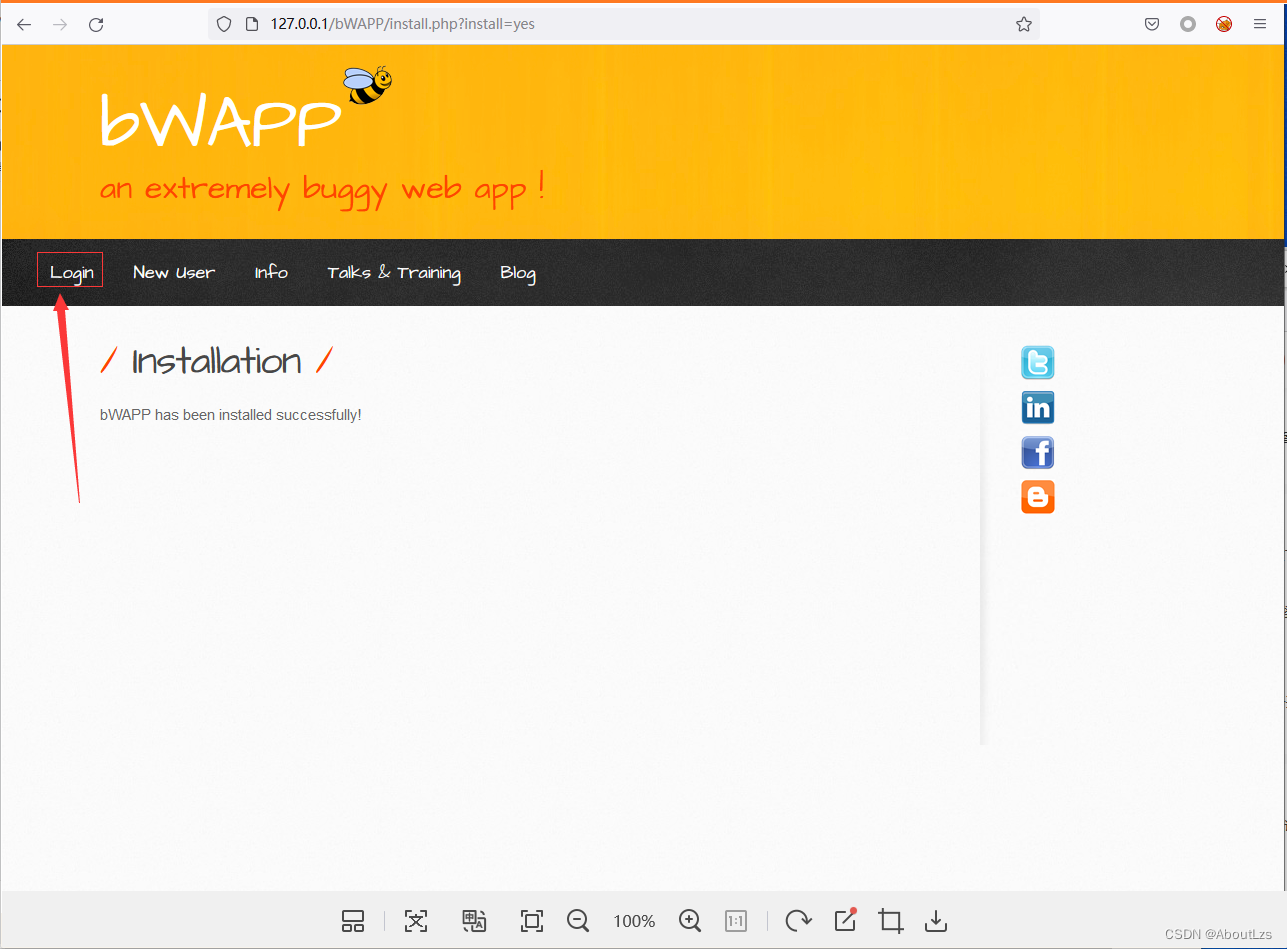Click the bee mascot logo
This screenshot has height=949, width=1287.
367,85
